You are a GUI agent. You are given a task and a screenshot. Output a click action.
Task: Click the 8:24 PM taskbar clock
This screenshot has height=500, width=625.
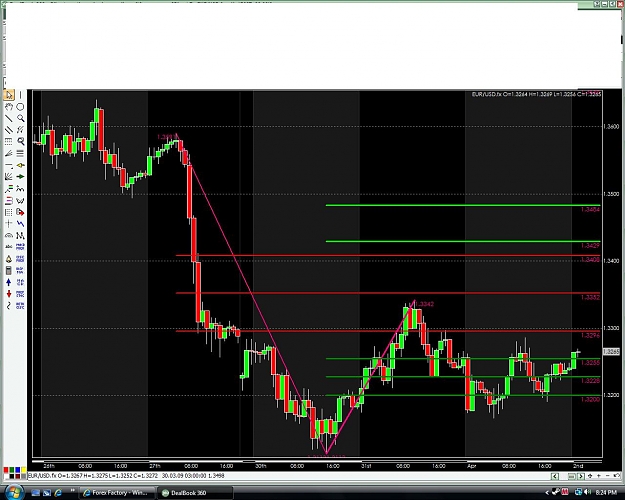click(606, 493)
